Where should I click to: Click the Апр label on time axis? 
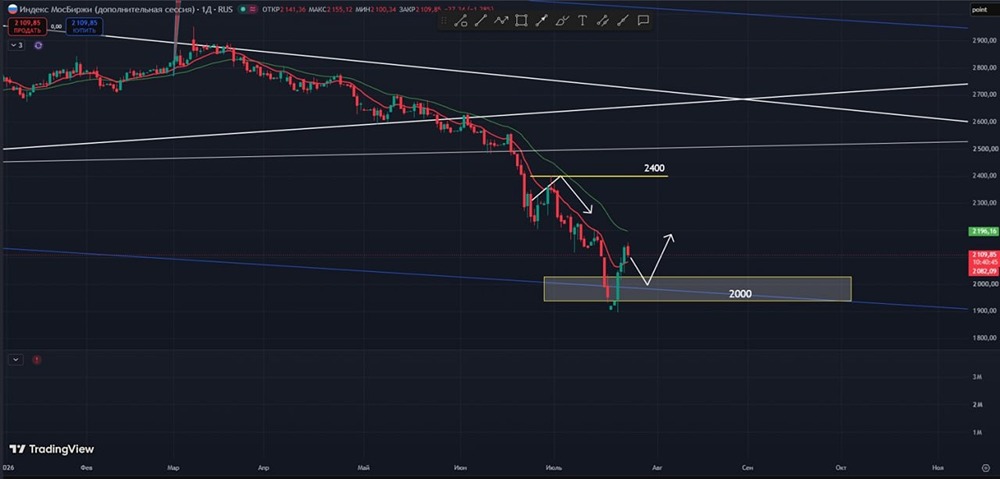263,468
